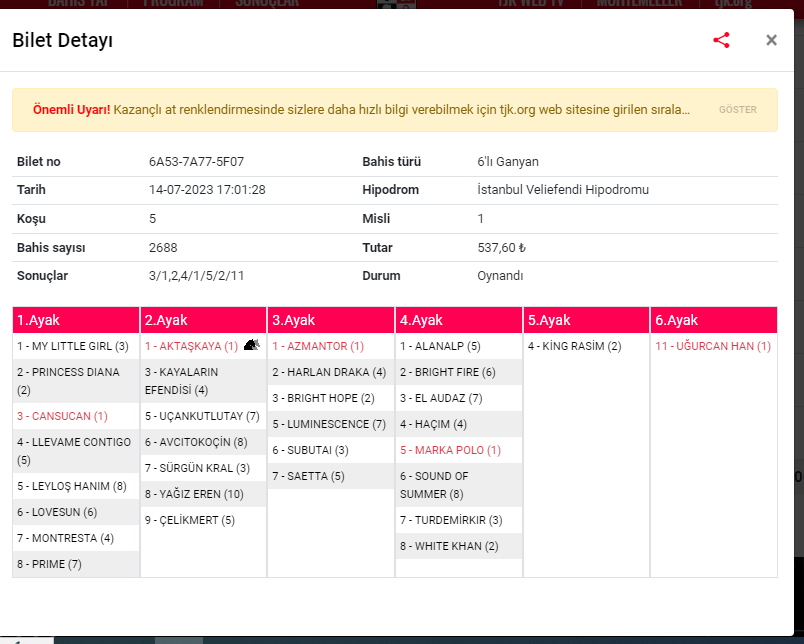
Task: Select the 2.Ayak column header
Action: [204, 320]
